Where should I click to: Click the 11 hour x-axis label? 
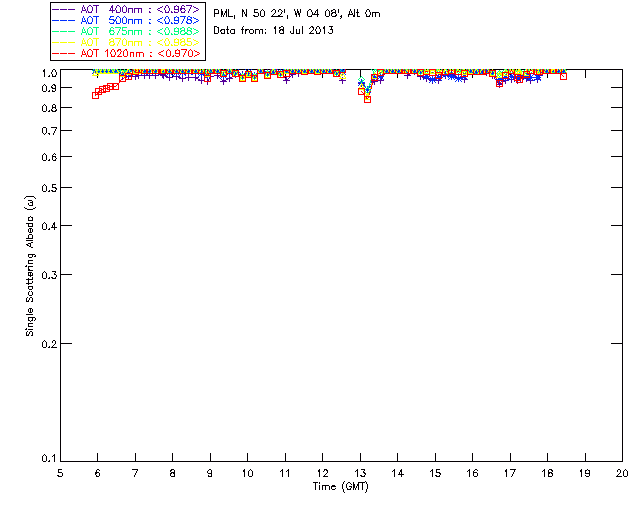pos(285,473)
